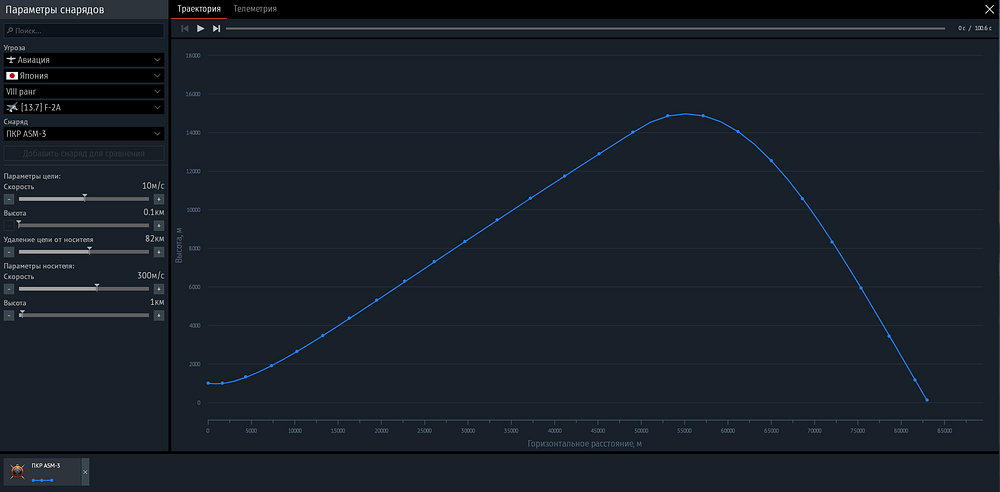Skip to start of trajectory playback
The width and height of the screenshot is (1000, 492).
[185, 28]
